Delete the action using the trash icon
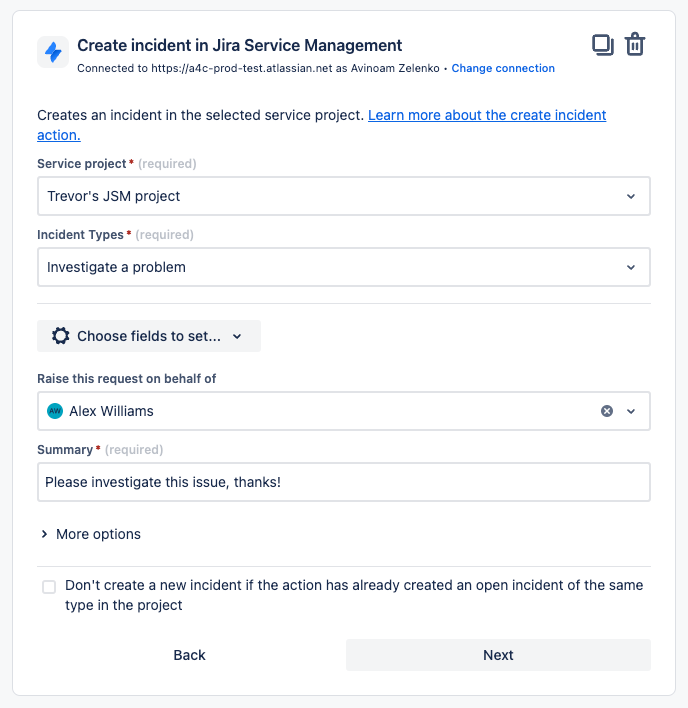Viewport: 688px width, 708px height. [x=635, y=45]
